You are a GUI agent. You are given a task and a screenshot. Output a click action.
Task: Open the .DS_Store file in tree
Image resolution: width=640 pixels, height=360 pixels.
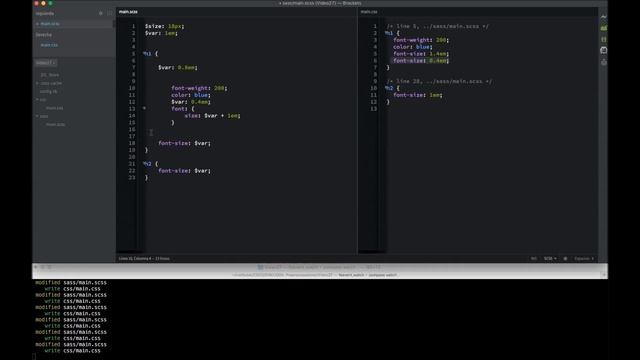coord(50,75)
